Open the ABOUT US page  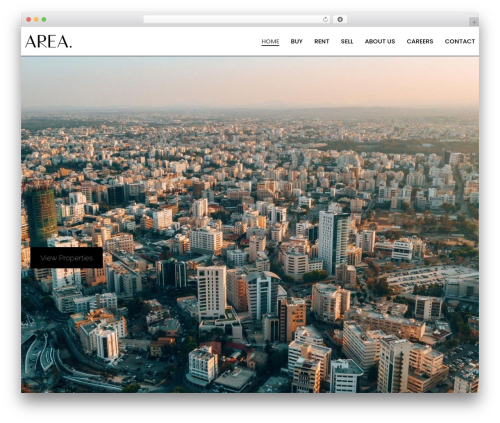(x=380, y=41)
